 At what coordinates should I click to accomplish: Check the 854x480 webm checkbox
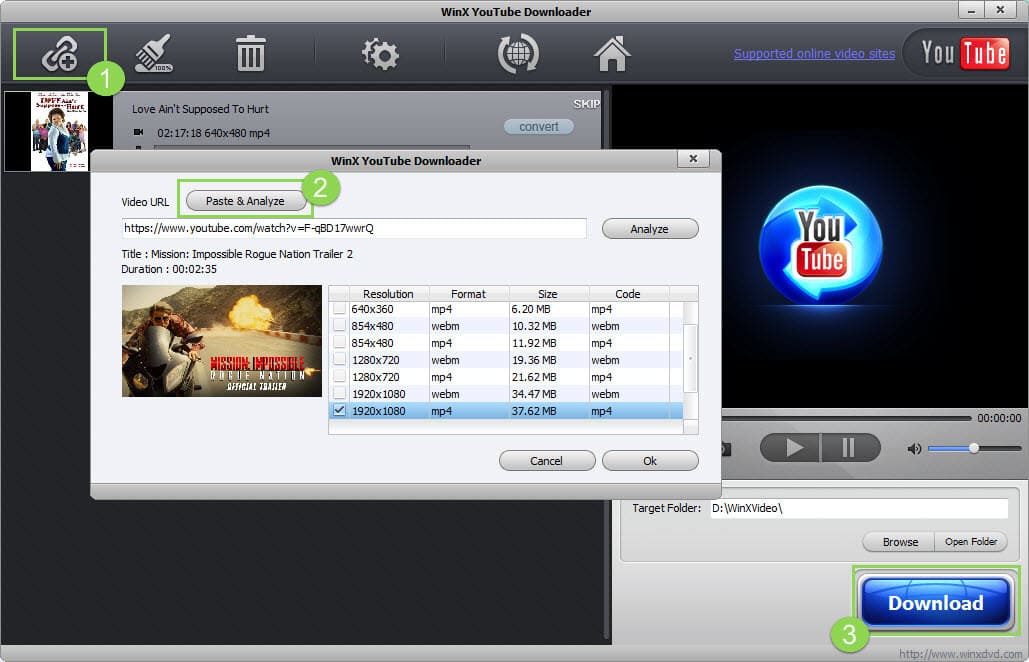339,325
